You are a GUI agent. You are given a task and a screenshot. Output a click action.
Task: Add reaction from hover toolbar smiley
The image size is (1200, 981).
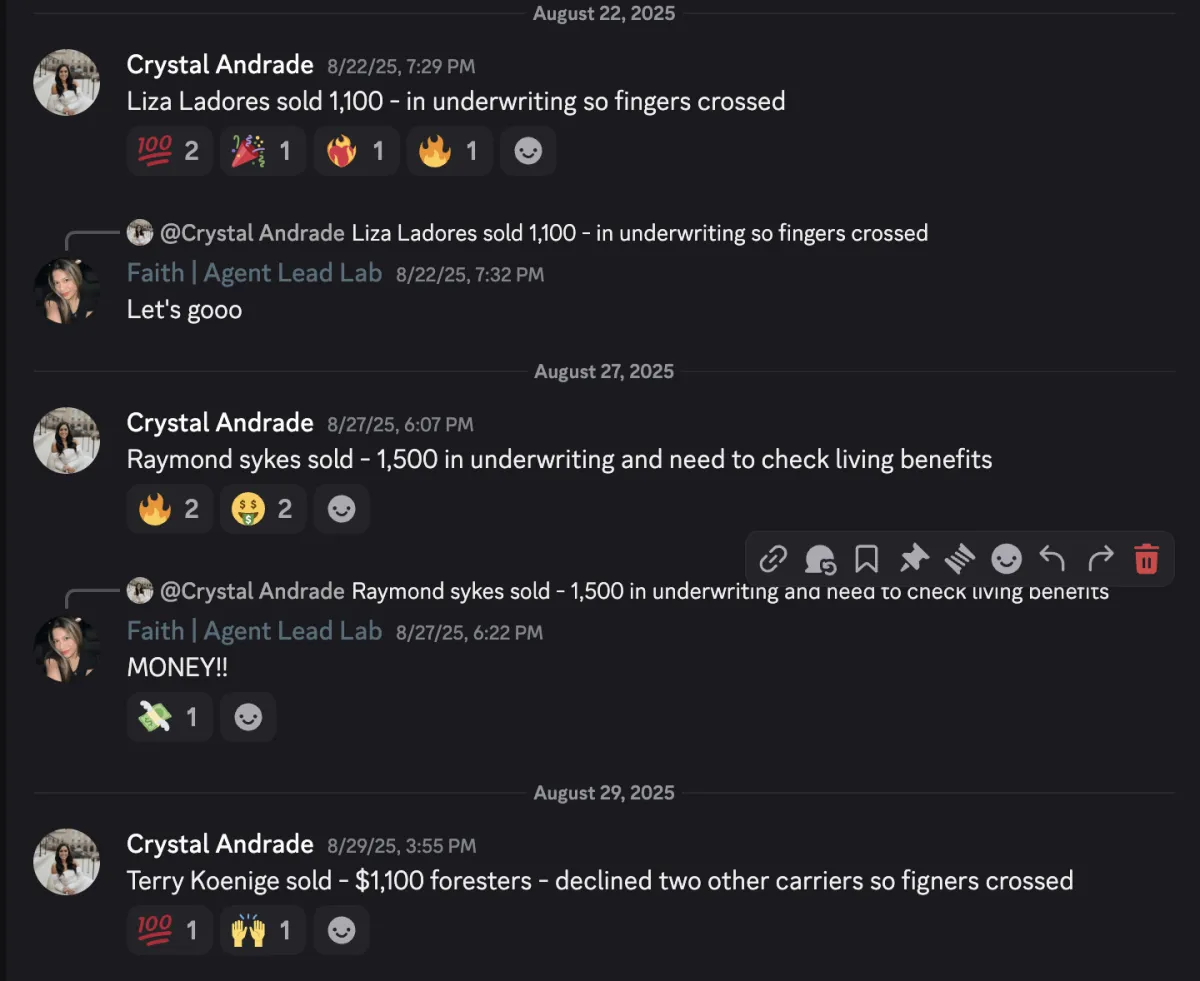1006,558
